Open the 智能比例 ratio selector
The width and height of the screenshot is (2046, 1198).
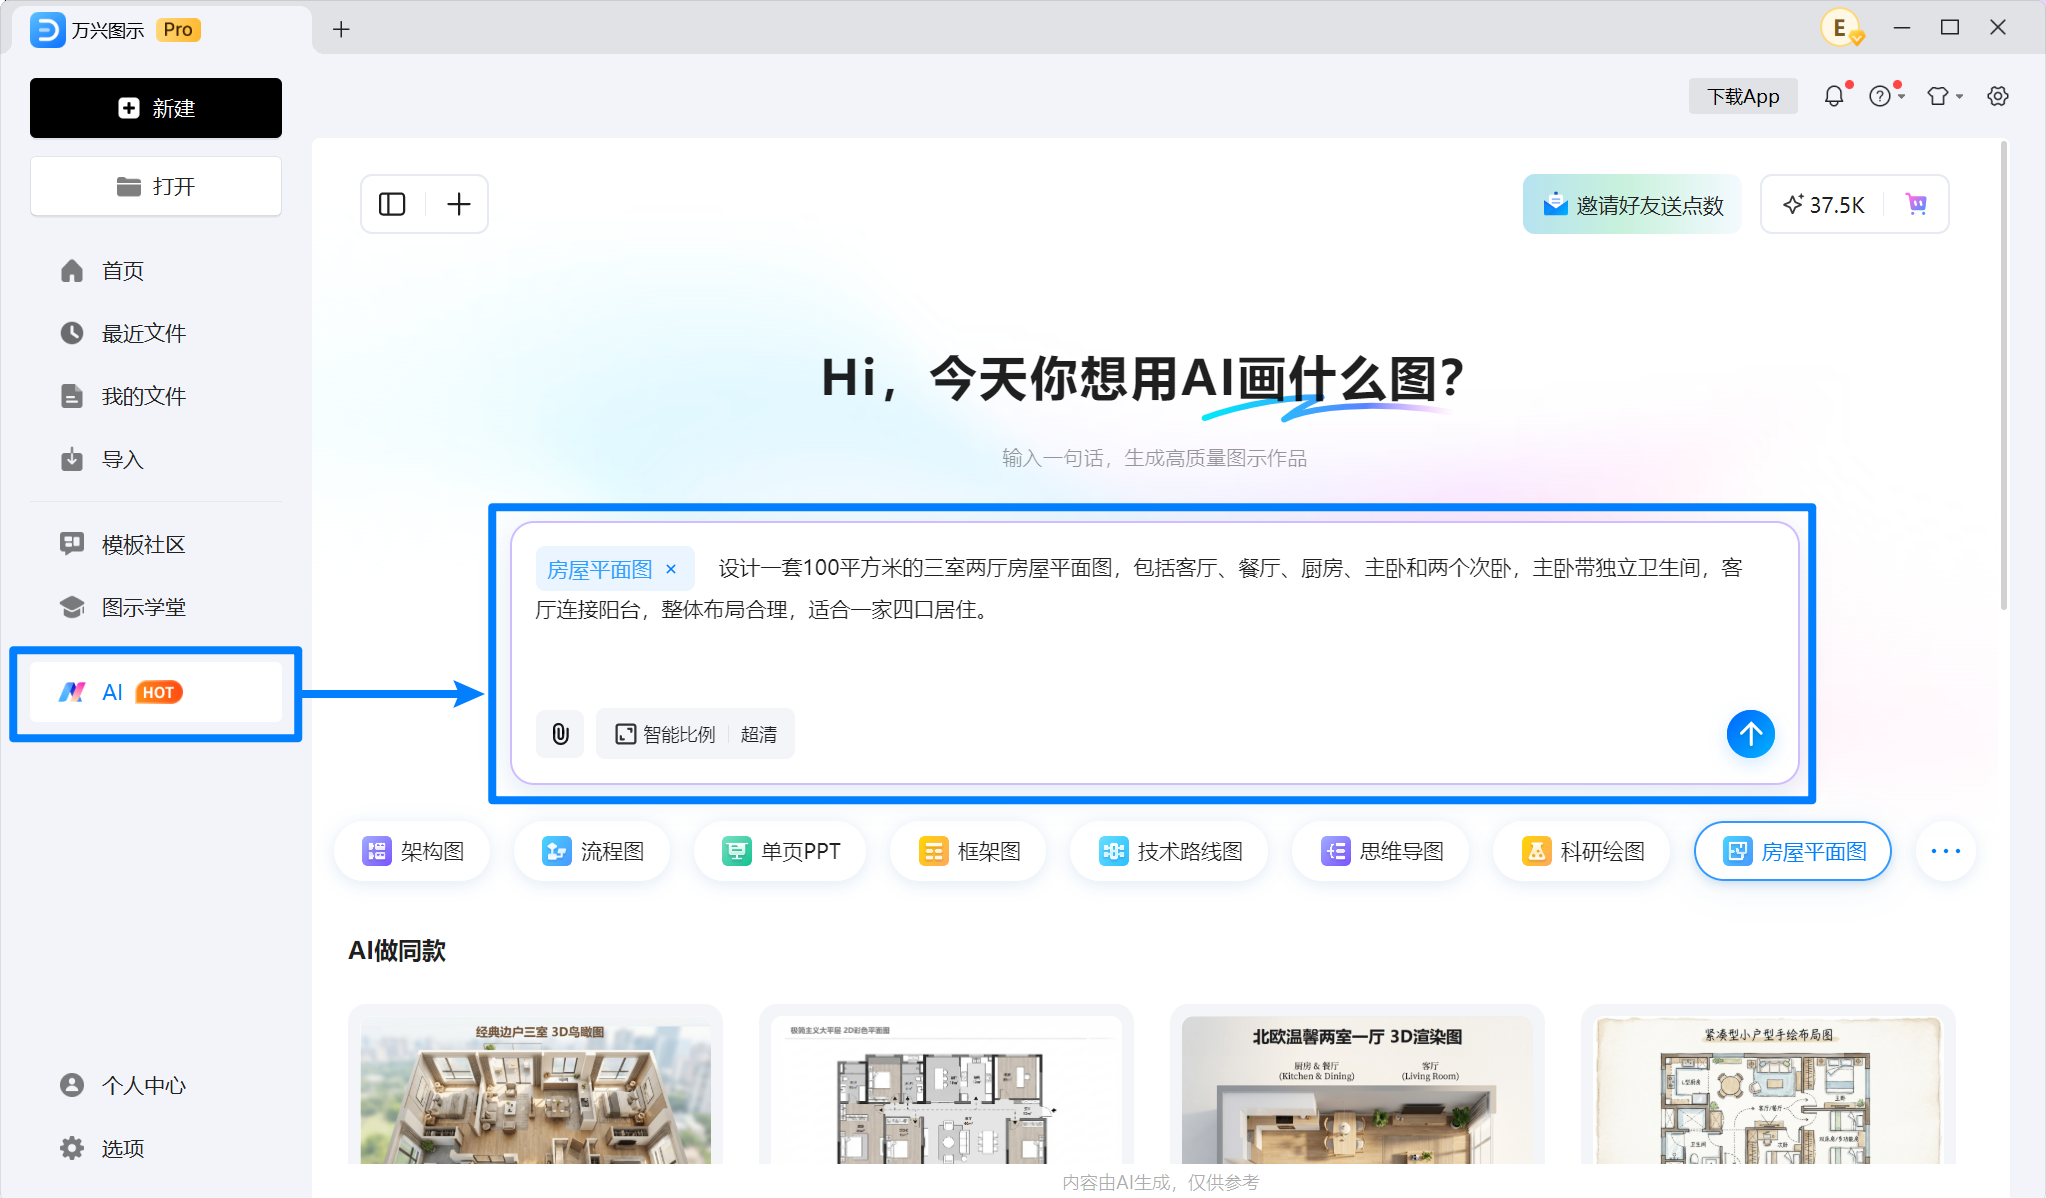pos(665,734)
